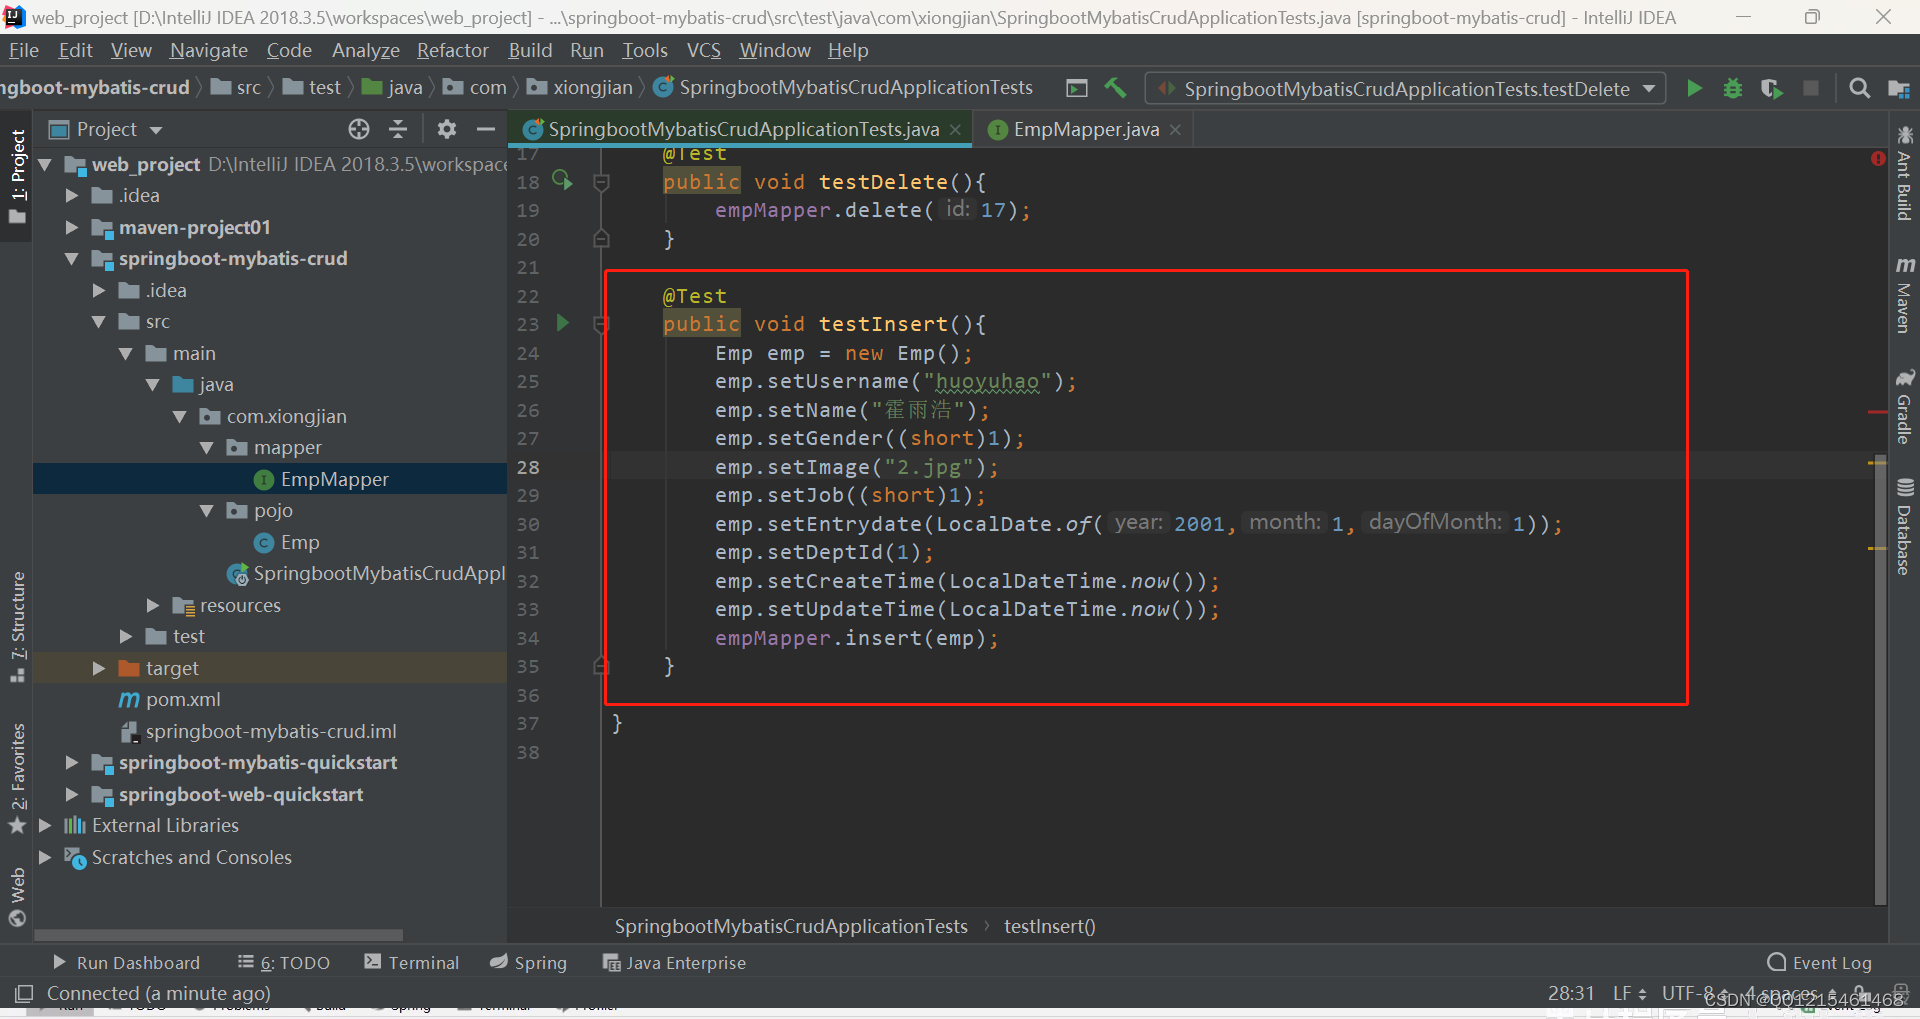This screenshot has height=1019, width=1920.
Task: Close the EmpMapper.java tab
Action: (x=1175, y=129)
